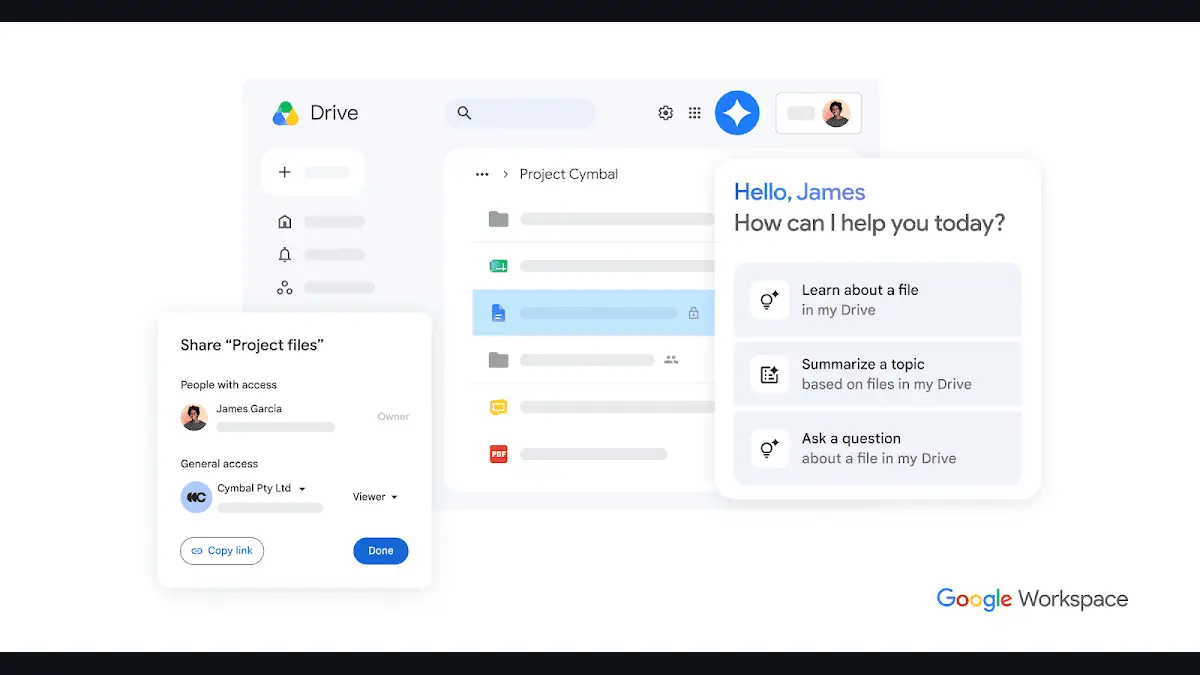Click the lightbulb icon beside Ask a question
The image size is (1200, 675).
pos(769,449)
